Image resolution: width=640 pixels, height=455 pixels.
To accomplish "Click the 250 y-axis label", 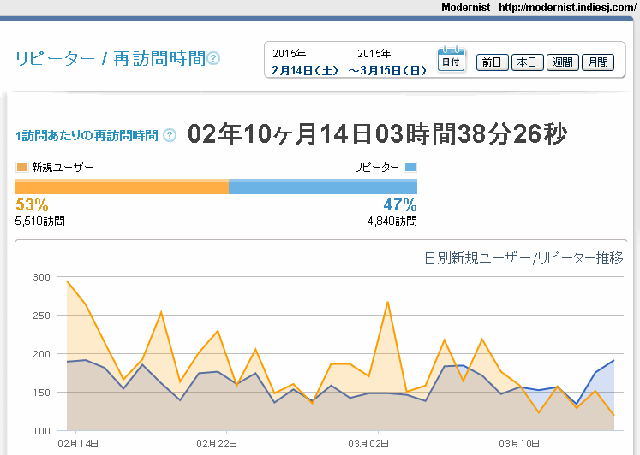I will 41,315.
